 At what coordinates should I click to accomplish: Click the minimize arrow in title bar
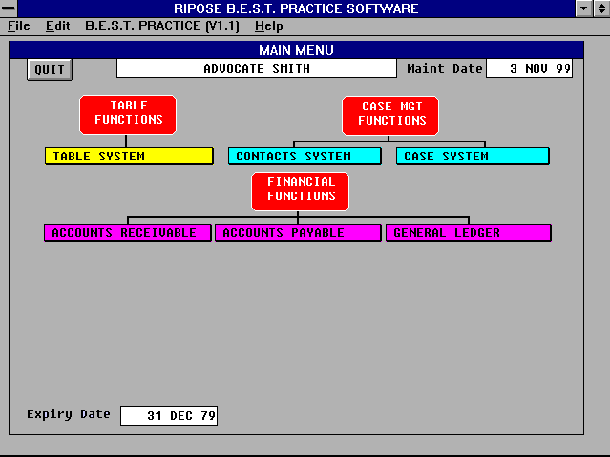pos(584,9)
